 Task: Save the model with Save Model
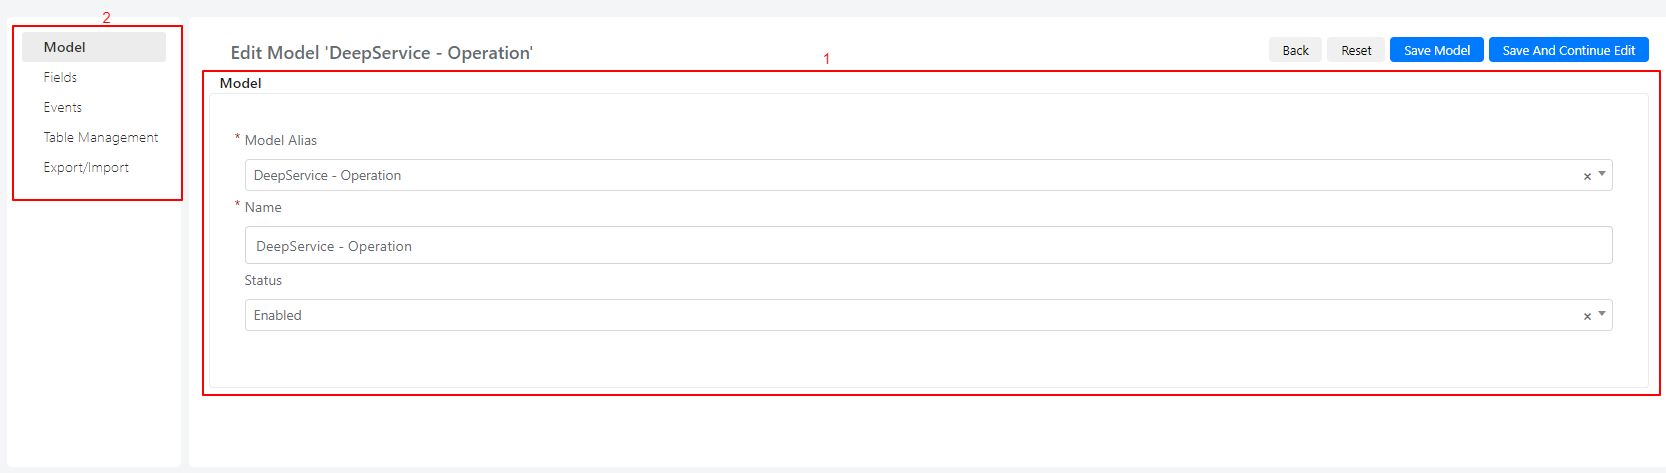[x=1436, y=50]
